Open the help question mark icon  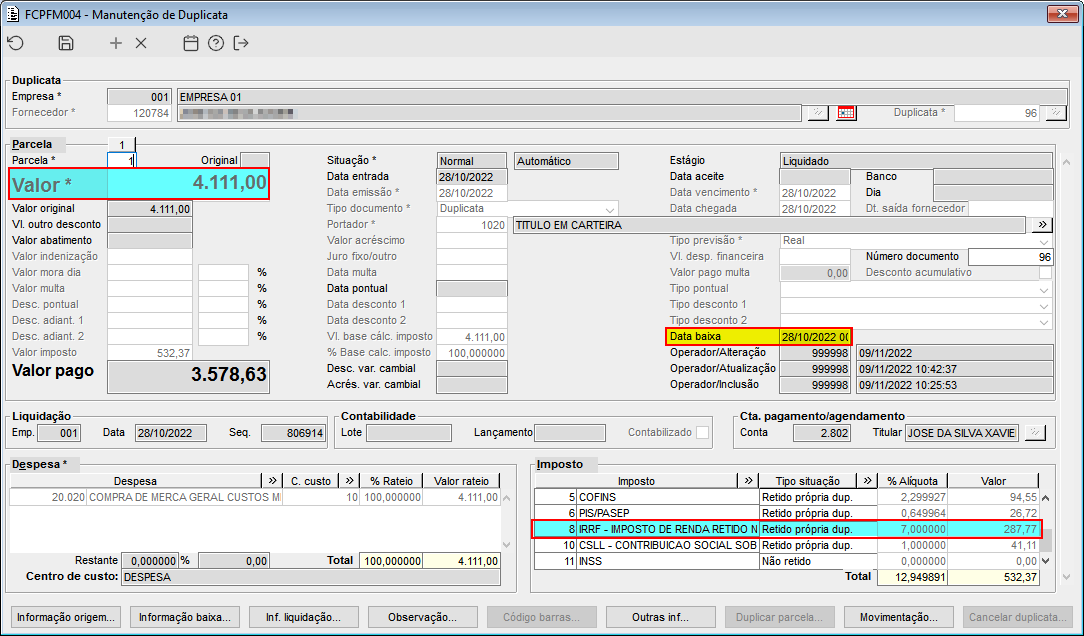(216, 43)
